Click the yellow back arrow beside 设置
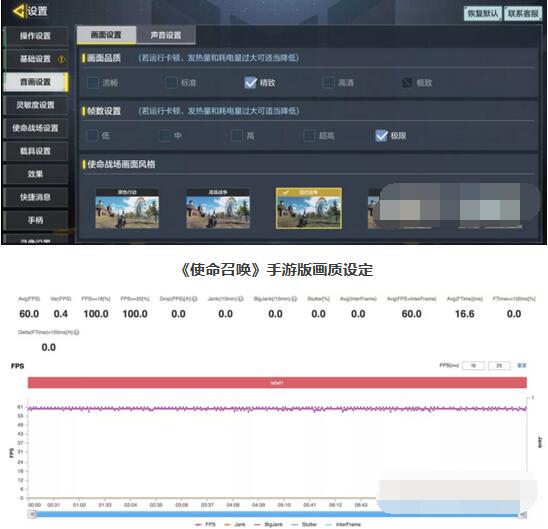Screen dimensions: 548x529 (x=19, y=11)
